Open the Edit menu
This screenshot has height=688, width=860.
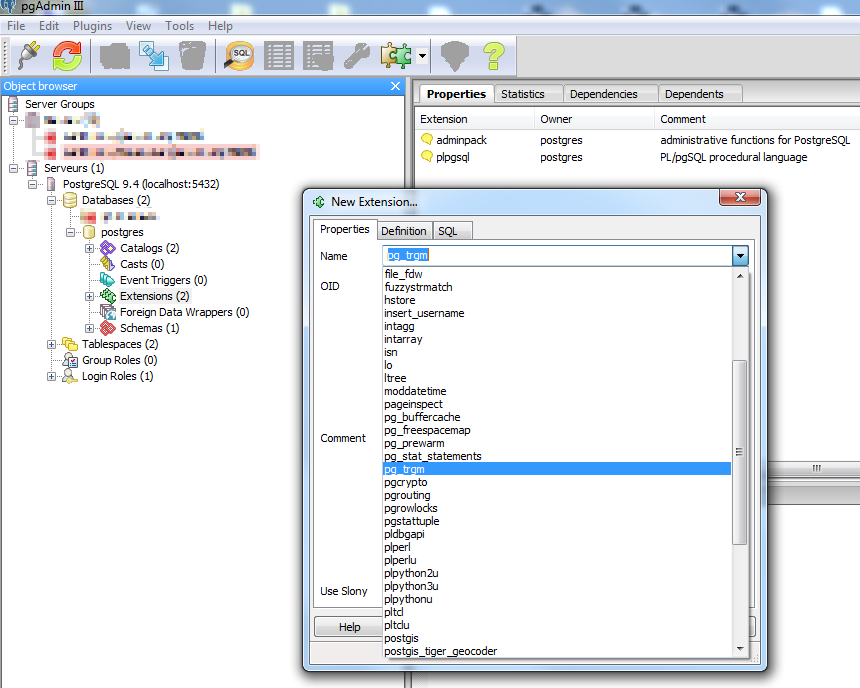click(49, 26)
